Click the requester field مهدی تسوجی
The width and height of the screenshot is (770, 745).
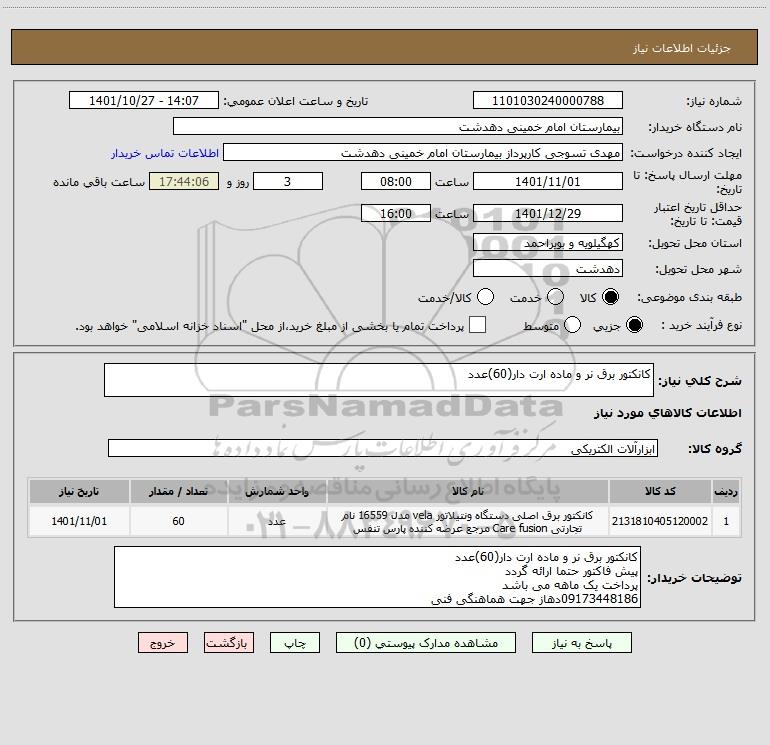[x=423, y=153]
